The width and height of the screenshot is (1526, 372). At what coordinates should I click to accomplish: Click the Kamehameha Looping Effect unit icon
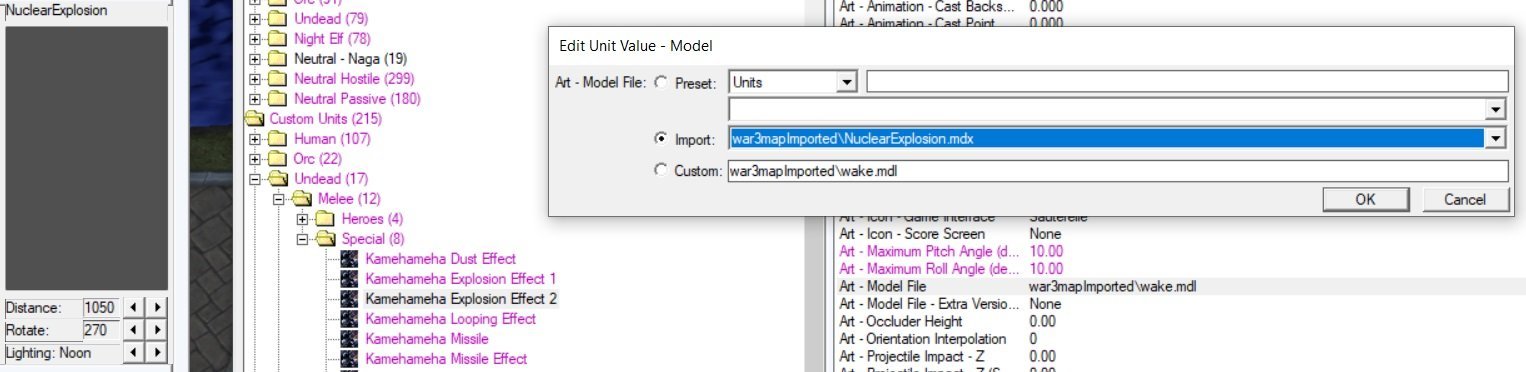[x=350, y=319]
